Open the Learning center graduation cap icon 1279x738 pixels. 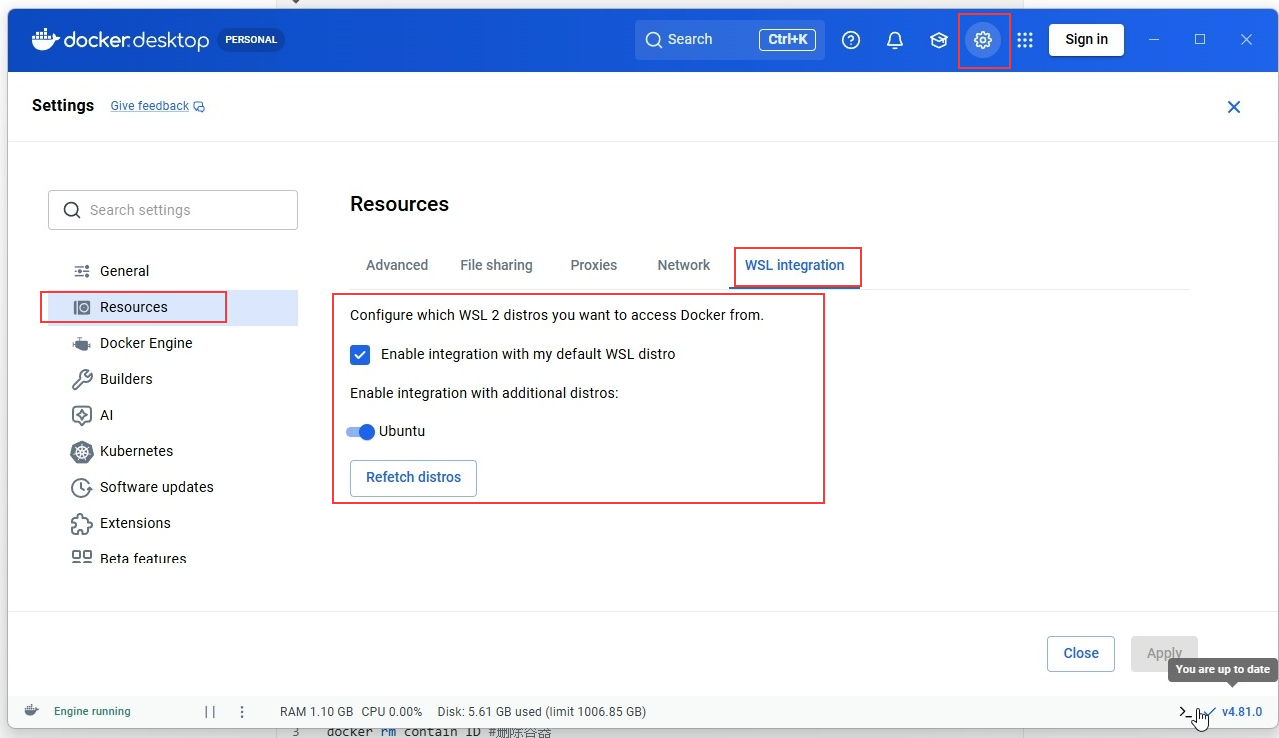pyautogui.click(x=938, y=40)
